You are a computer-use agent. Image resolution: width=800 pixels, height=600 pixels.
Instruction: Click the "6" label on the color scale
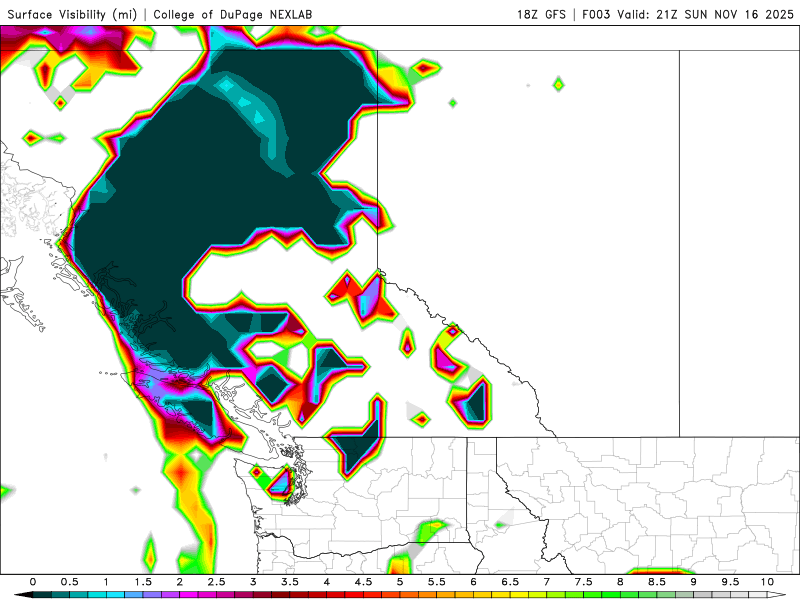tap(473, 582)
